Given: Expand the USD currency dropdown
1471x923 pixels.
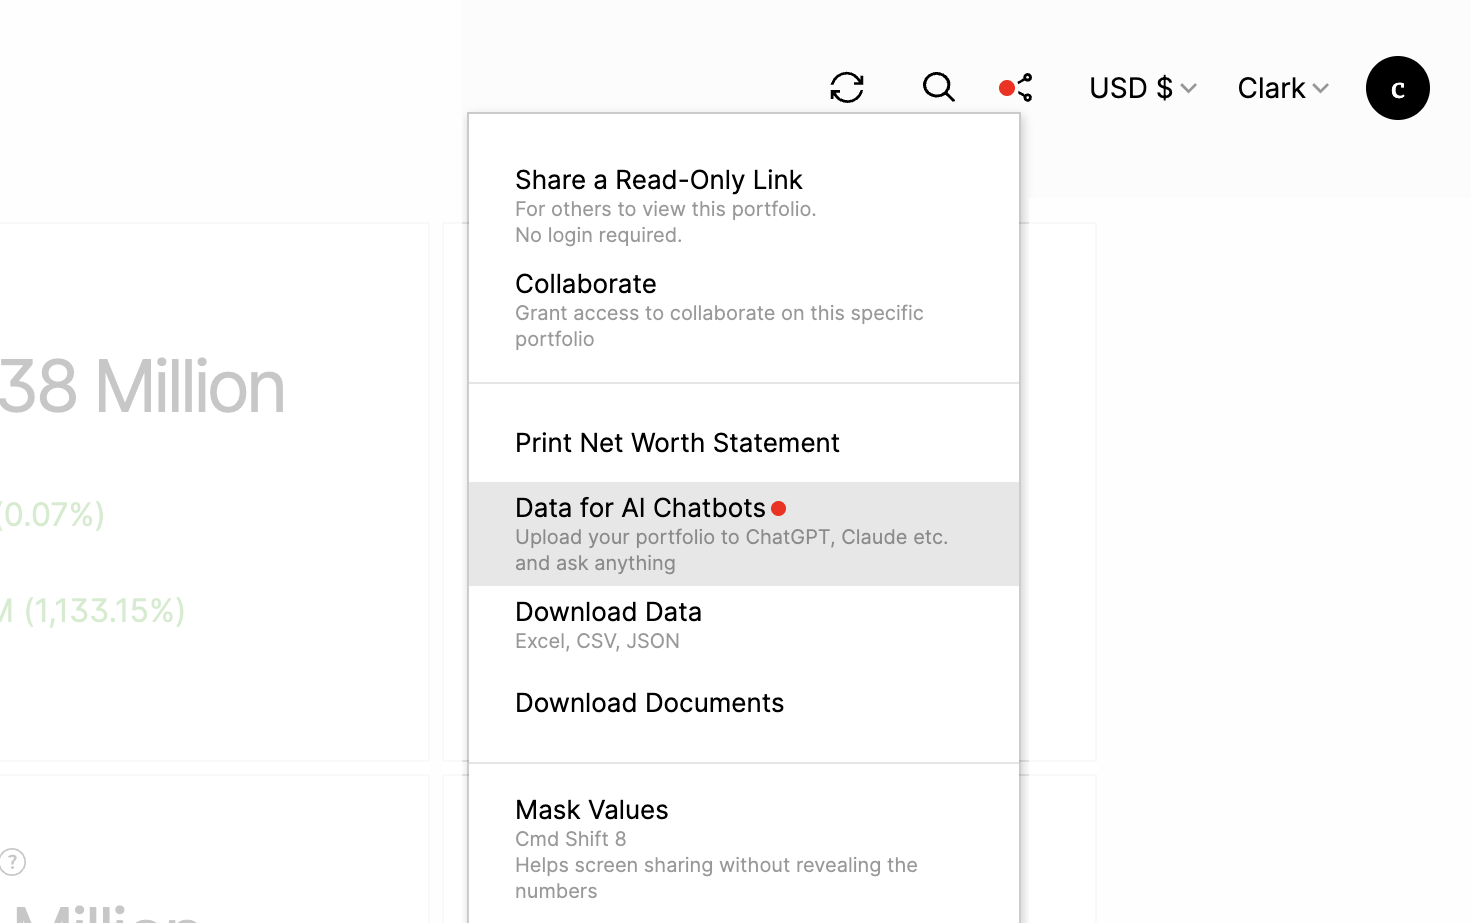Looking at the screenshot, I should [1142, 88].
